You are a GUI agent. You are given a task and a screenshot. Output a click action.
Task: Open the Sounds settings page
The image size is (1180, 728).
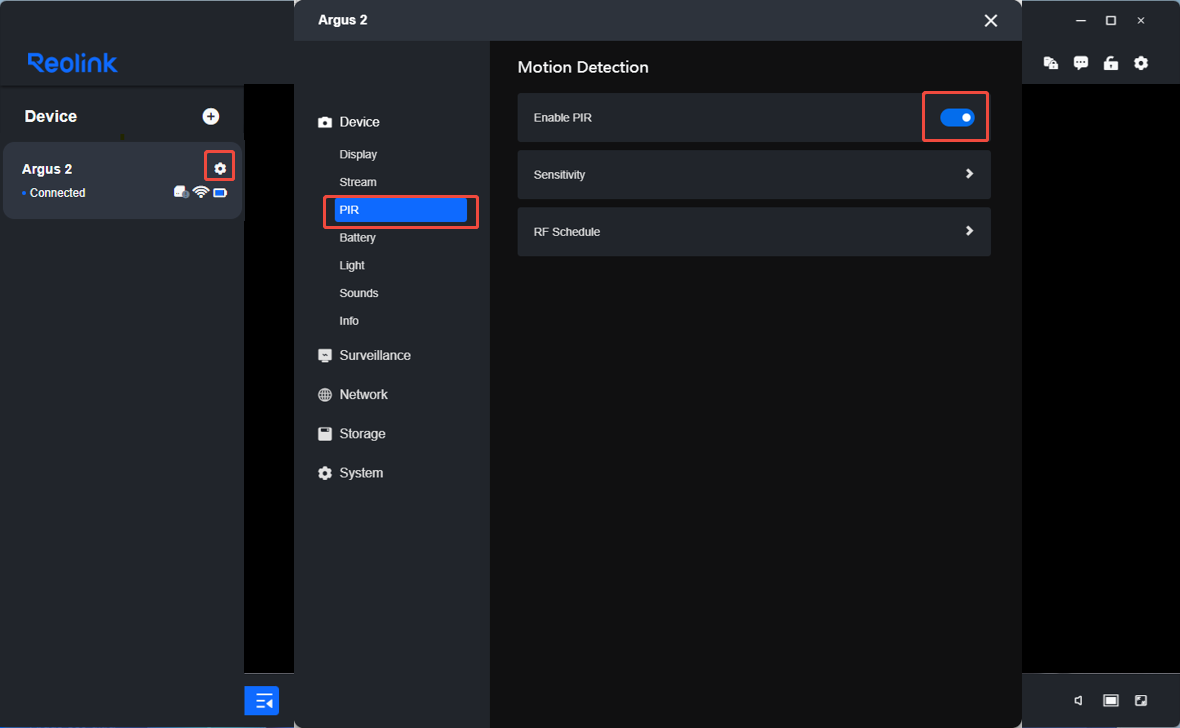pos(359,293)
